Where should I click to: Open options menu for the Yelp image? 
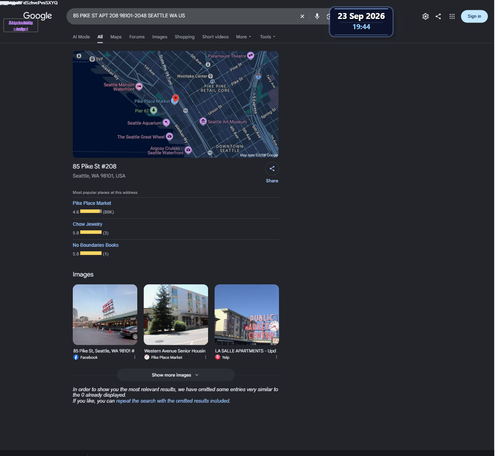pyautogui.click(x=276, y=357)
